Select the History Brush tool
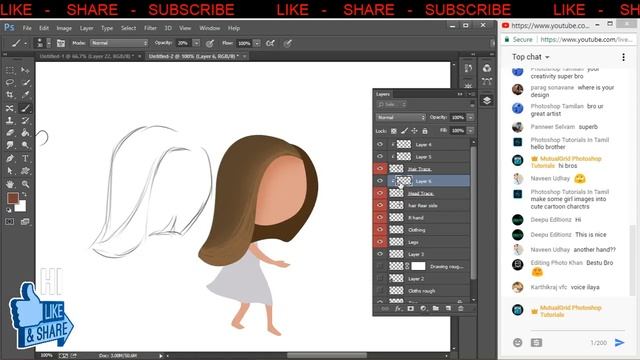640x360 pixels. tap(25, 120)
